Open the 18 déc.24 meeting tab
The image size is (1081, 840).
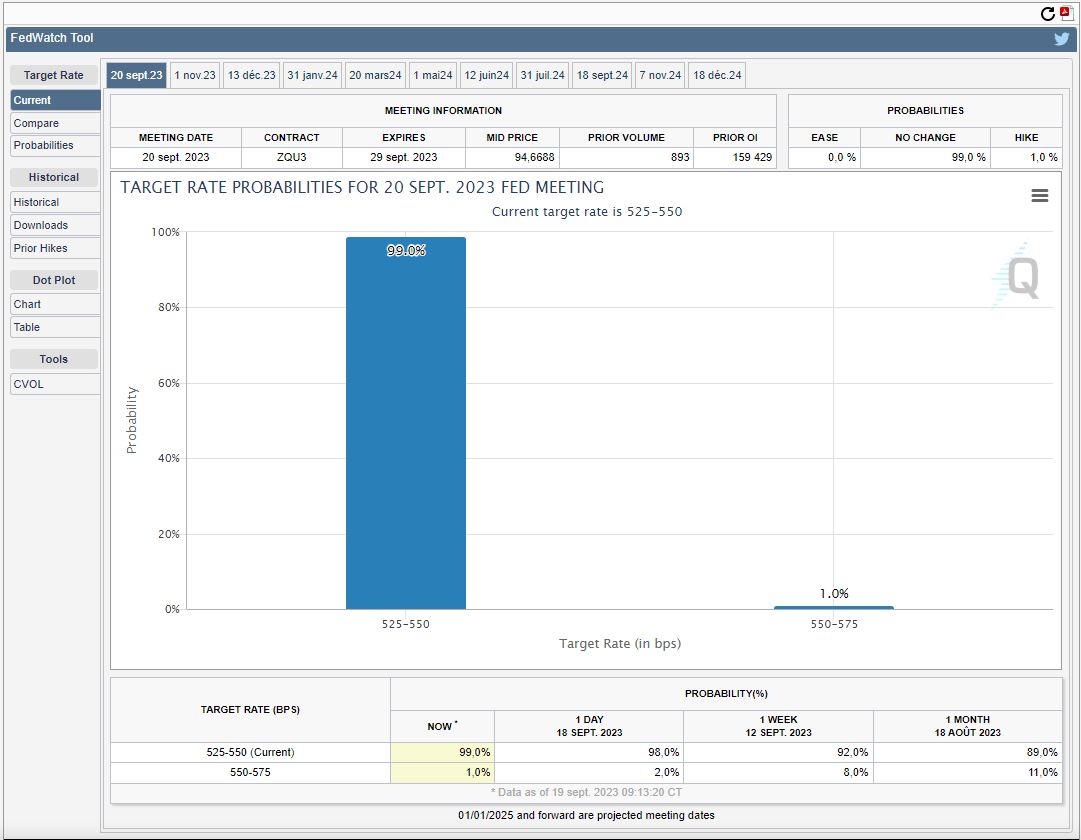(x=717, y=75)
